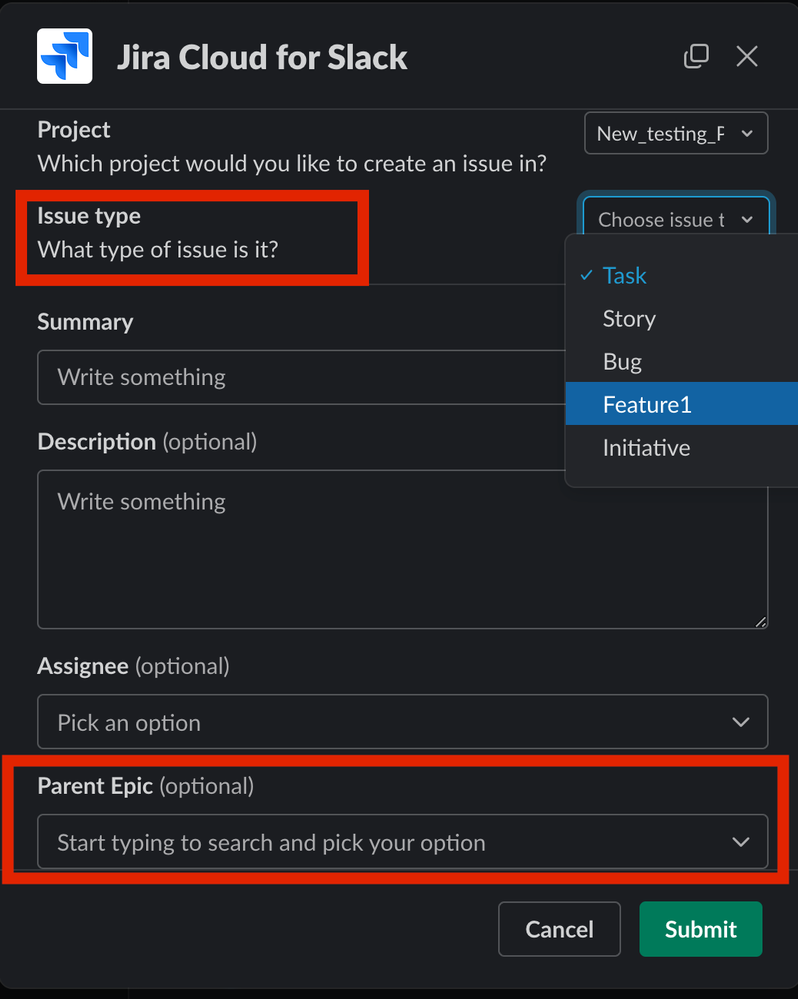Choose Story from the issue type list

[x=629, y=319]
